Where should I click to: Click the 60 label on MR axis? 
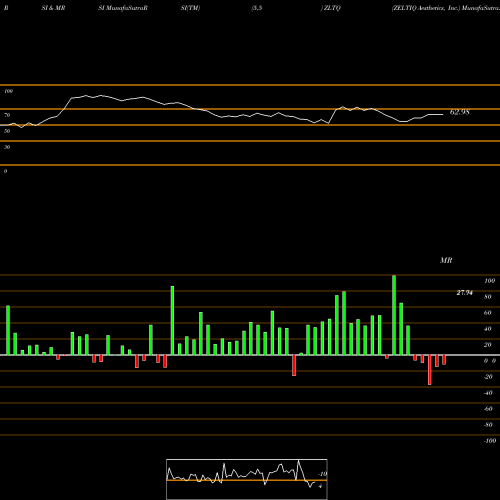(488, 313)
